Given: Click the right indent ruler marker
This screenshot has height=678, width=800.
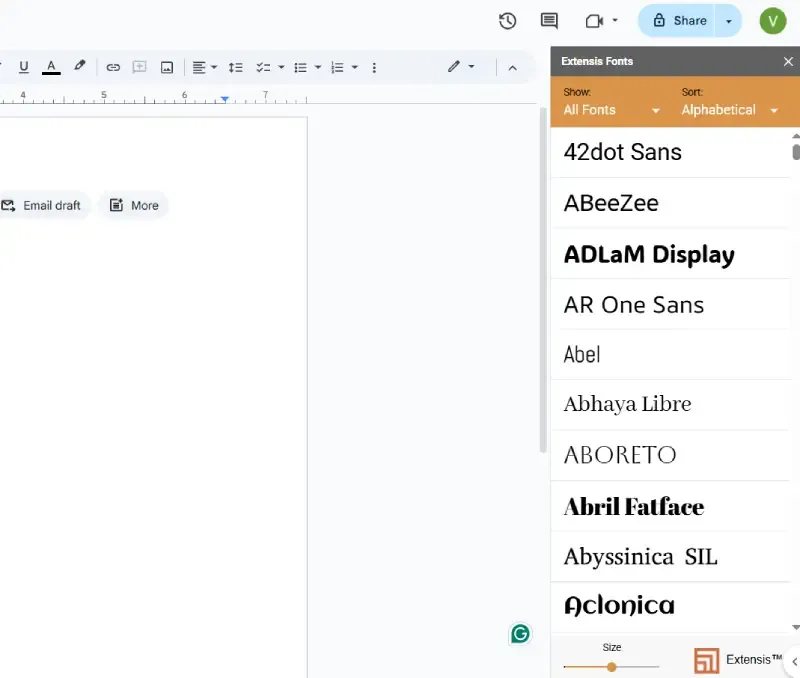Looking at the screenshot, I should pyautogui.click(x=224, y=99).
